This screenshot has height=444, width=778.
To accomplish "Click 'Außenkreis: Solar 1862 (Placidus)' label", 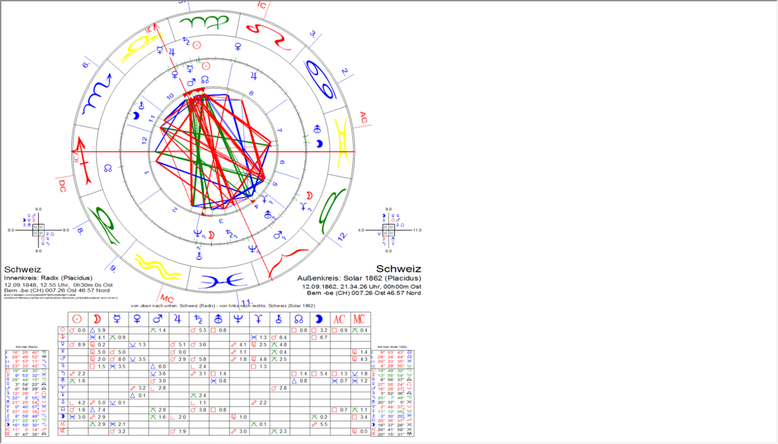I will (359, 278).
